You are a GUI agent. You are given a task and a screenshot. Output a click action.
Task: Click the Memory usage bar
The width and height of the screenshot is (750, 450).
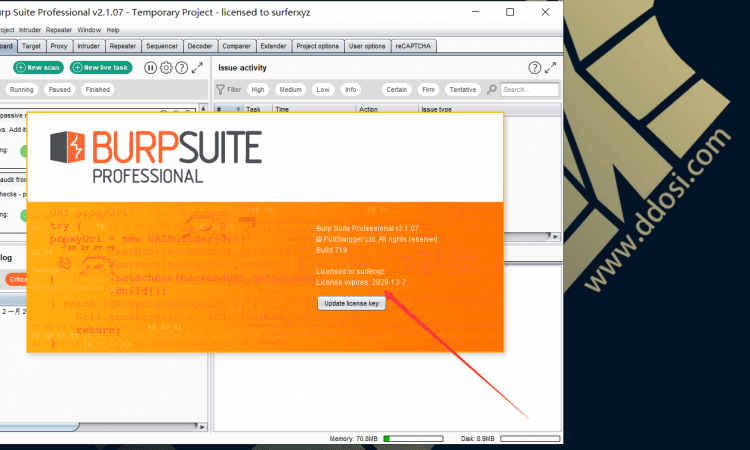[x=413, y=439]
